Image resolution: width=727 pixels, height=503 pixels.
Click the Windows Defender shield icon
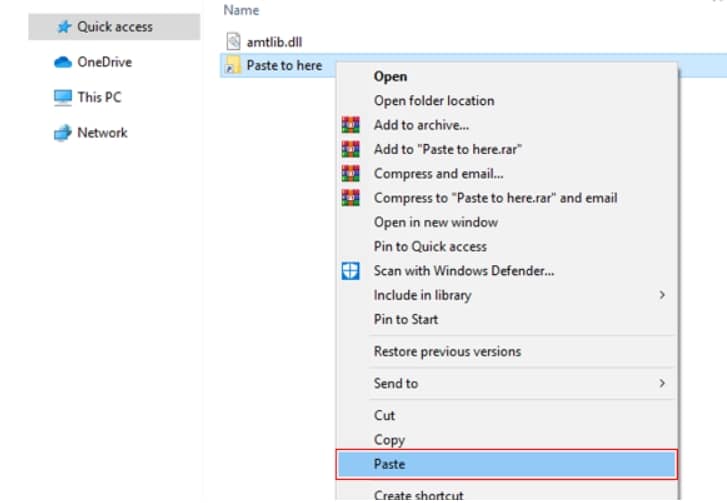pyautogui.click(x=350, y=271)
